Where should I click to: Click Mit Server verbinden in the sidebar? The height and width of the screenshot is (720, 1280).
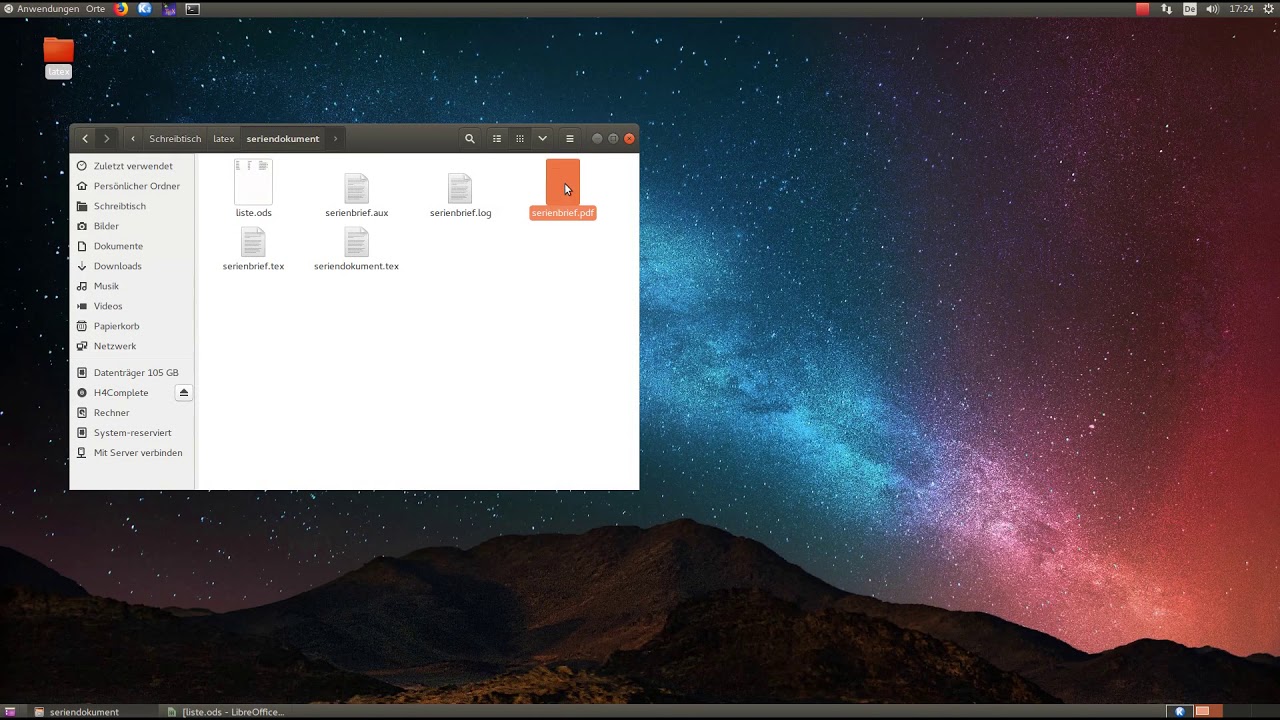click(x=132, y=453)
